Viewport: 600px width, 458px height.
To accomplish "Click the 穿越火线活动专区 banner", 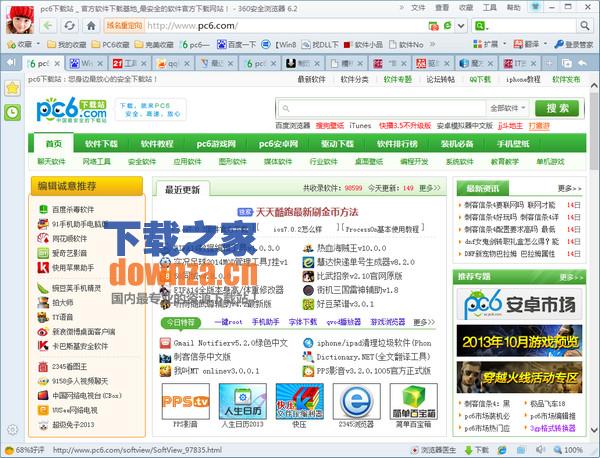I will pos(519,377).
